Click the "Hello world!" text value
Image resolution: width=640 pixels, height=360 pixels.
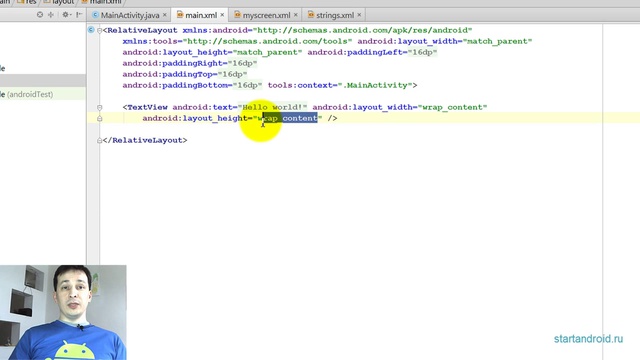click(x=272, y=107)
